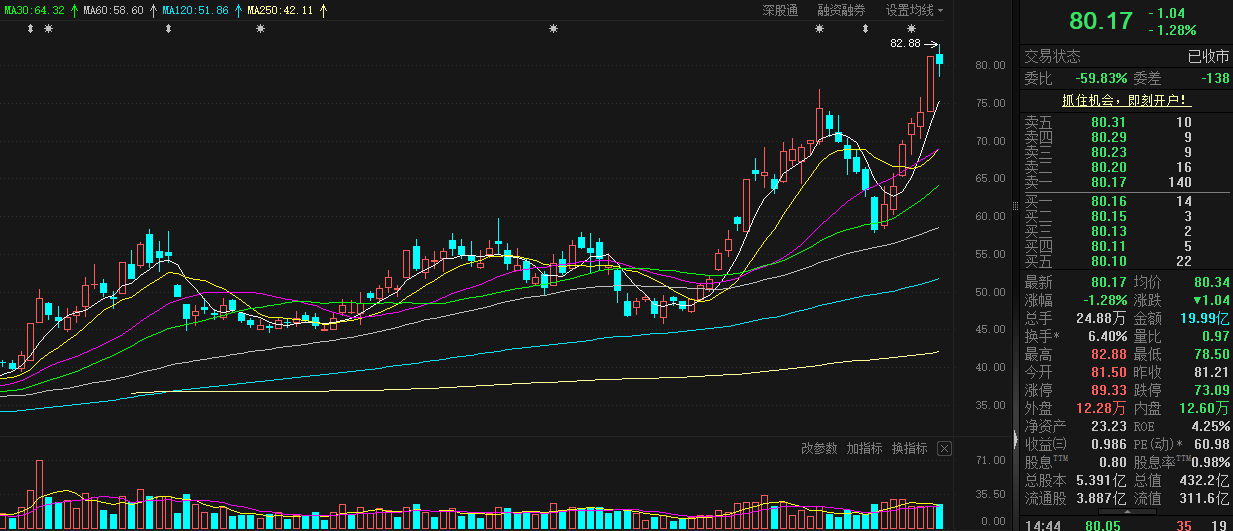Click the 金额 value 19.99亿
Viewport: 1233px width, 531px height.
tap(1205, 318)
